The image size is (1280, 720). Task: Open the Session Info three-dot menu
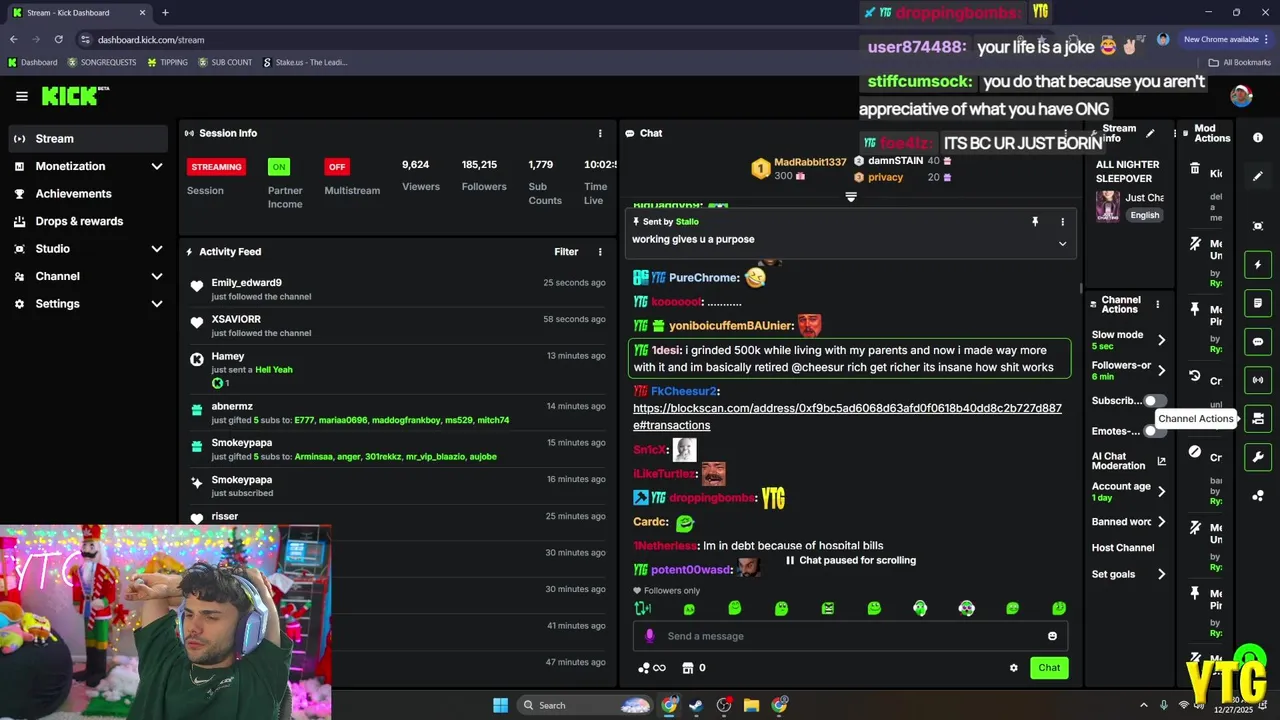[x=600, y=133]
